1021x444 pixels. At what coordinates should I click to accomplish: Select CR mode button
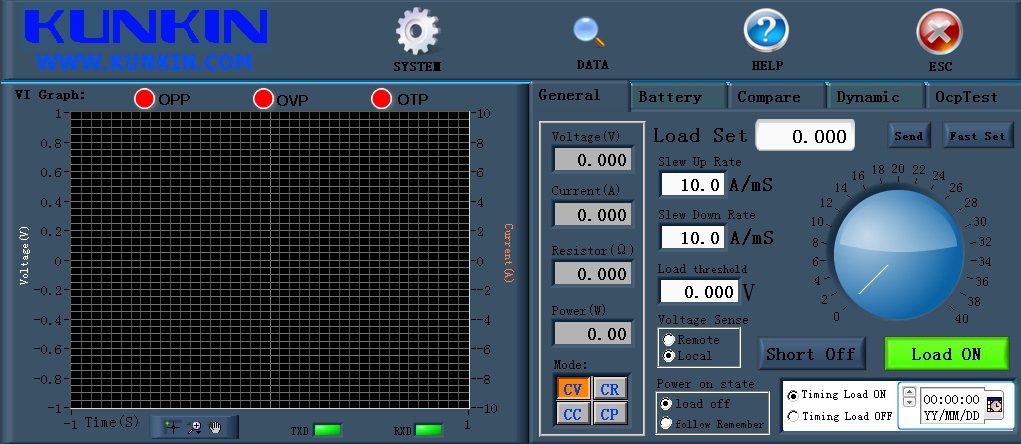coord(609,389)
